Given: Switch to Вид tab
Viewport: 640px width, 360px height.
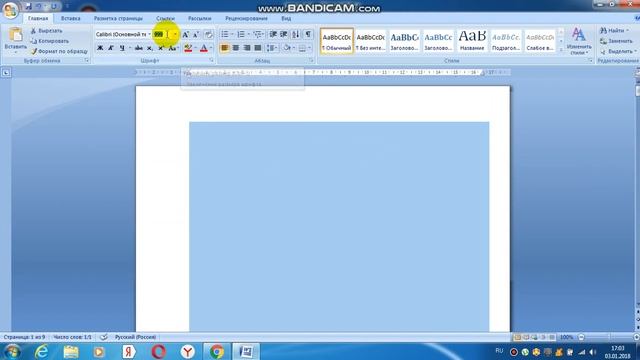Looking at the screenshot, I should point(286,18).
